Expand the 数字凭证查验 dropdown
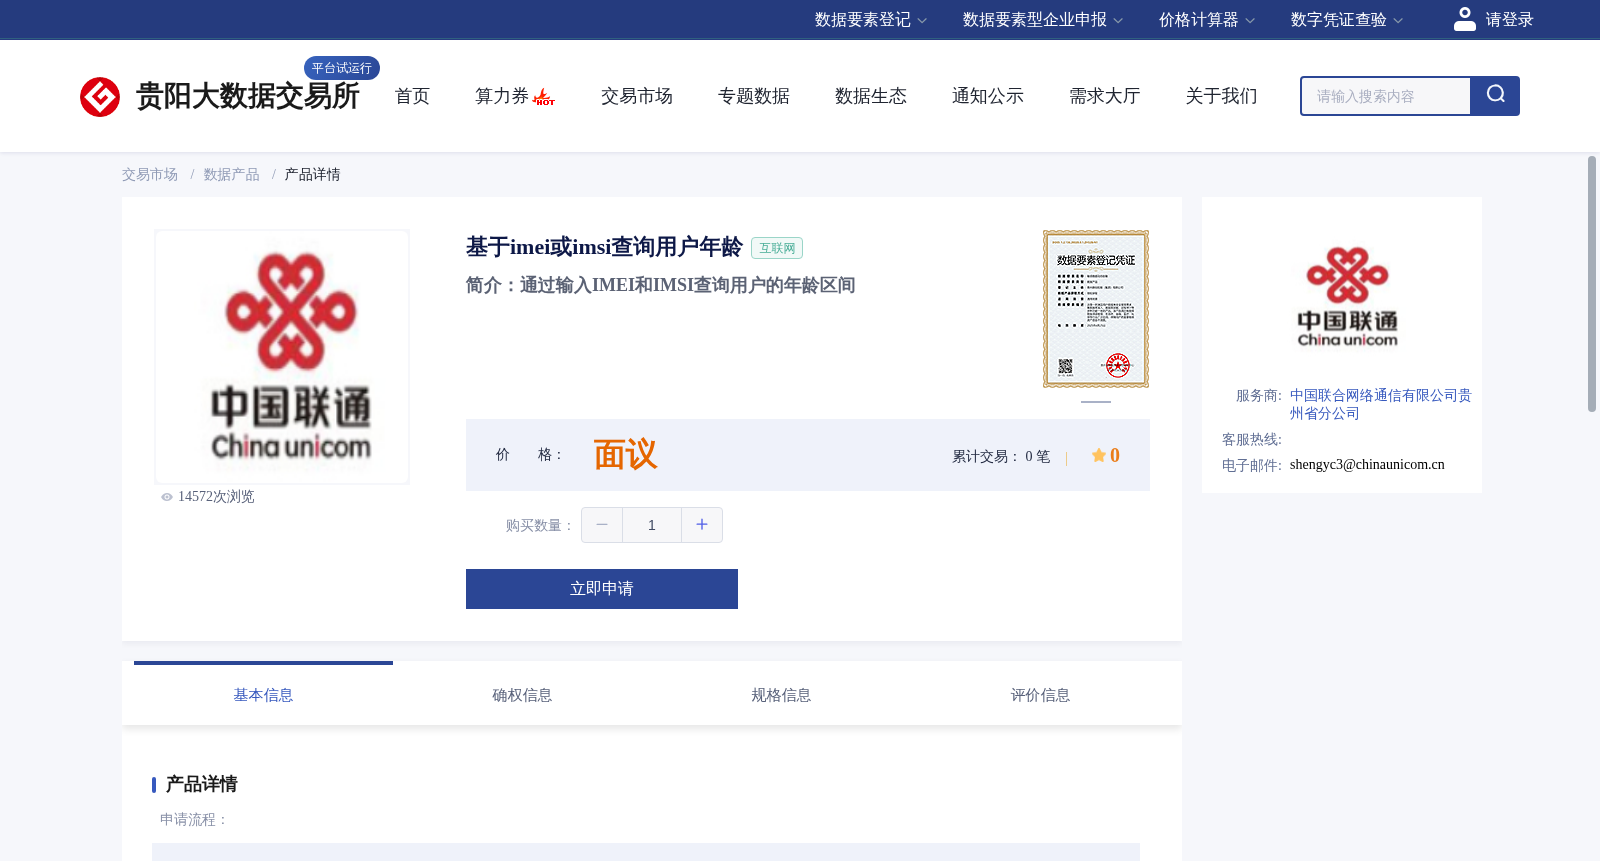This screenshot has width=1600, height=861. tap(1347, 20)
